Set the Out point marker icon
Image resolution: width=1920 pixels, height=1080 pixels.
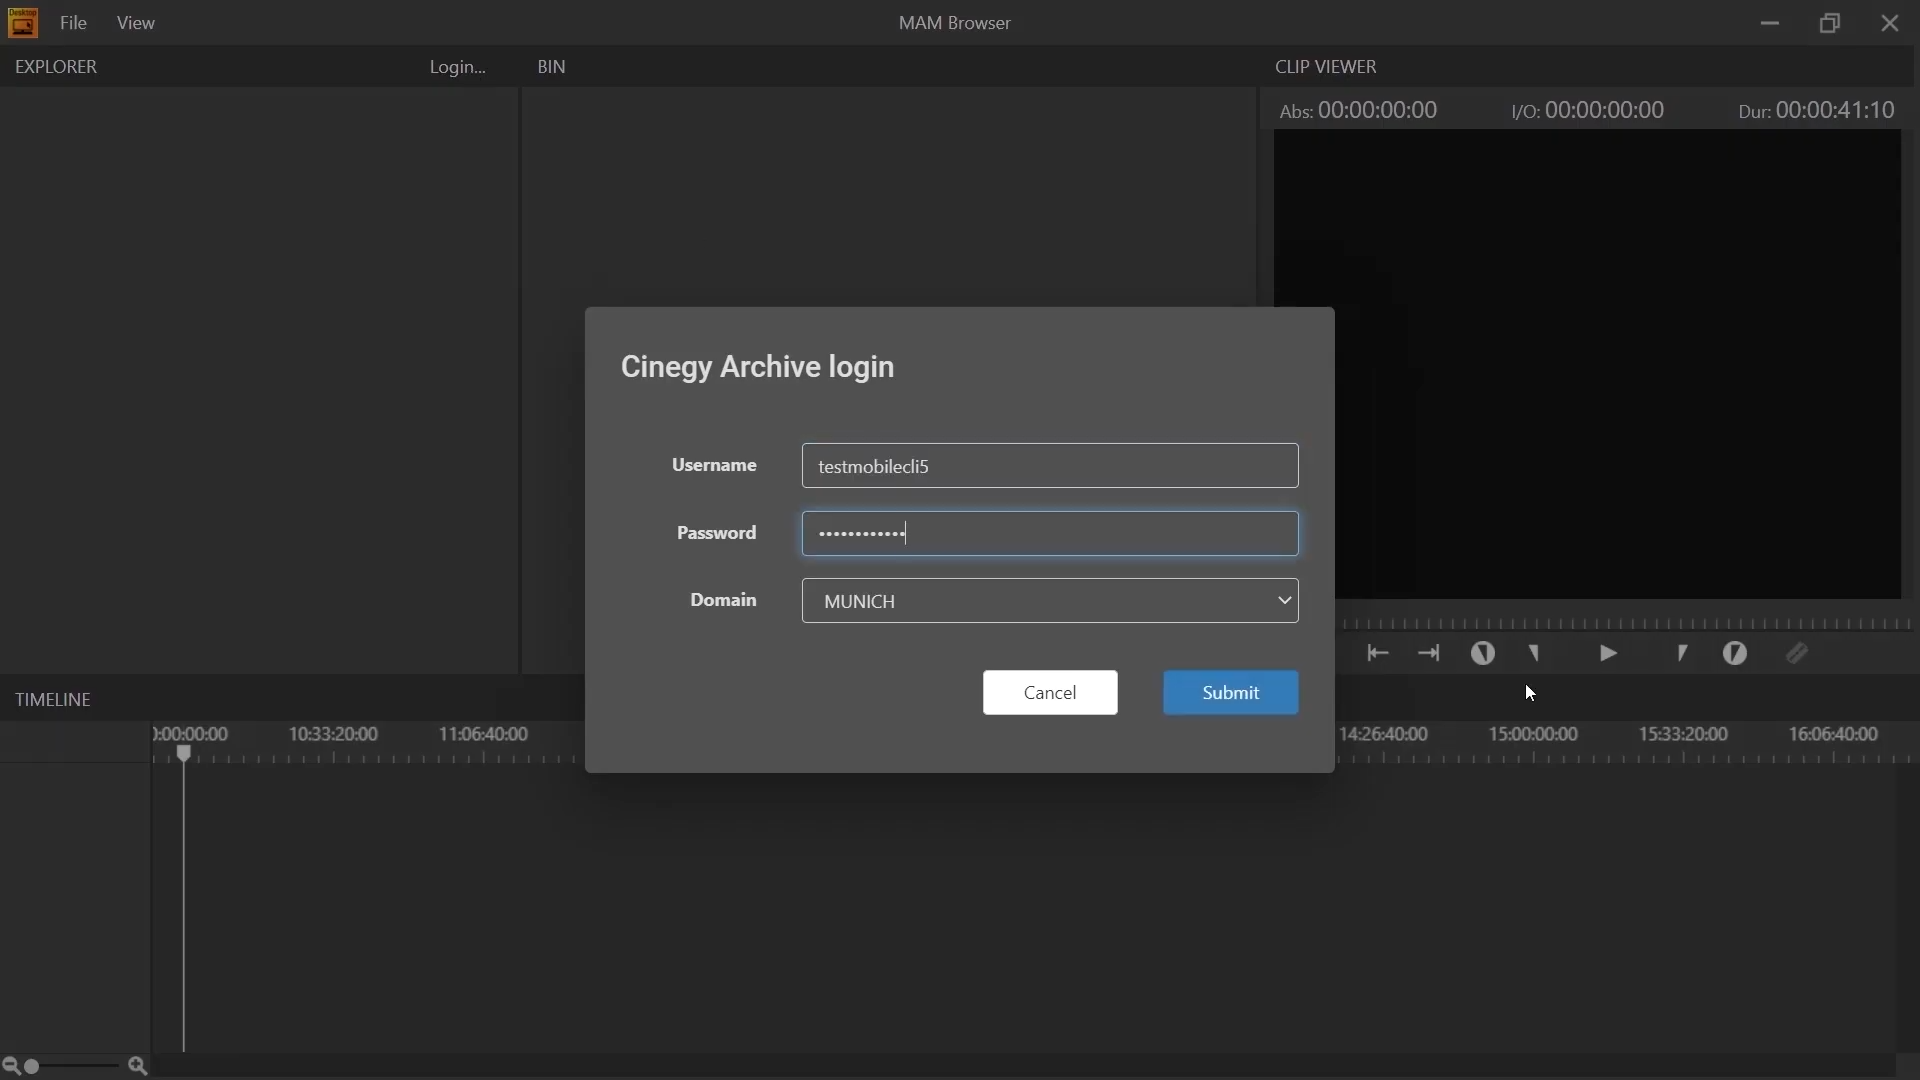pyautogui.click(x=1683, y=654)
